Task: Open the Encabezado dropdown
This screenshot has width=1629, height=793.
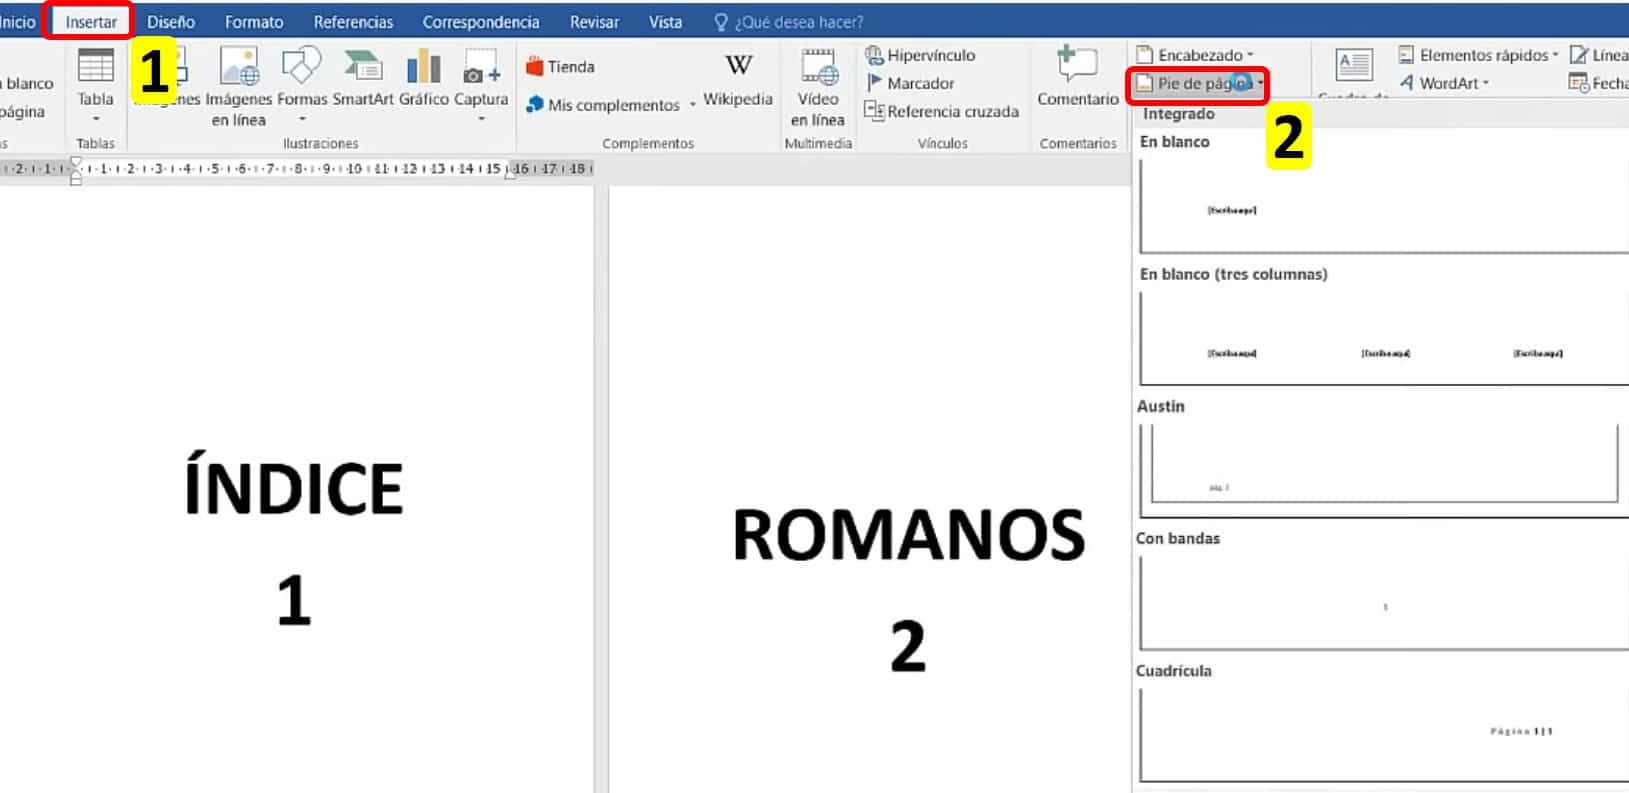Action: click(x=1195, y=55)
